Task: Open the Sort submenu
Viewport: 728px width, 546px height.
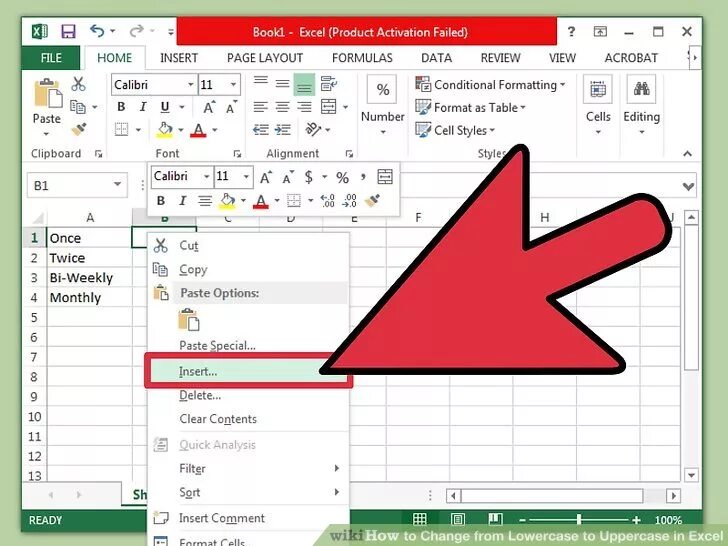Action: (x=248, y=492)
